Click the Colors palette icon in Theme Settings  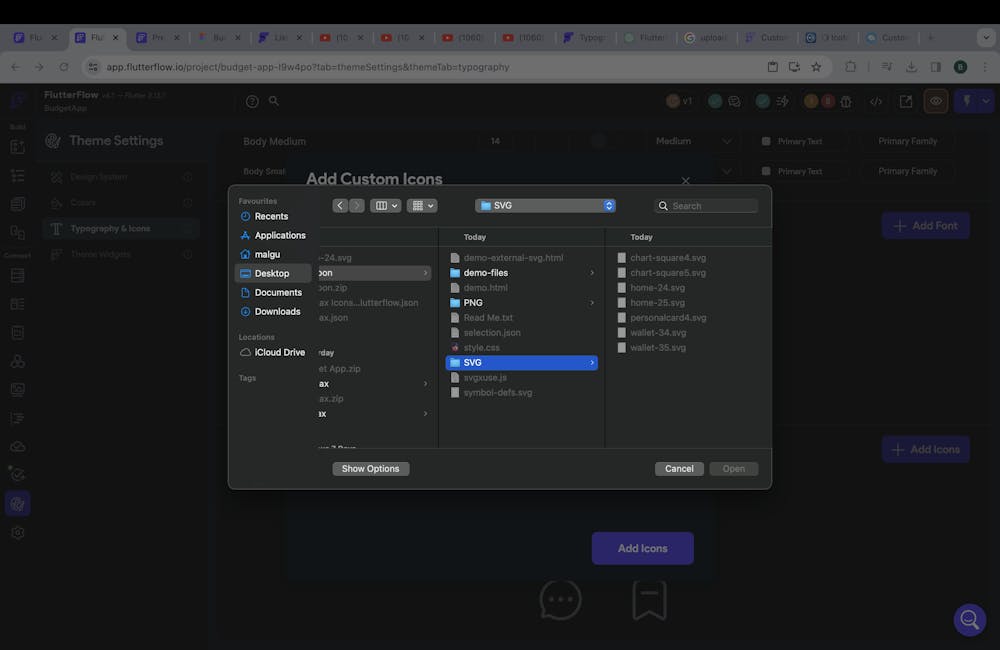click(x=57, y=202)
